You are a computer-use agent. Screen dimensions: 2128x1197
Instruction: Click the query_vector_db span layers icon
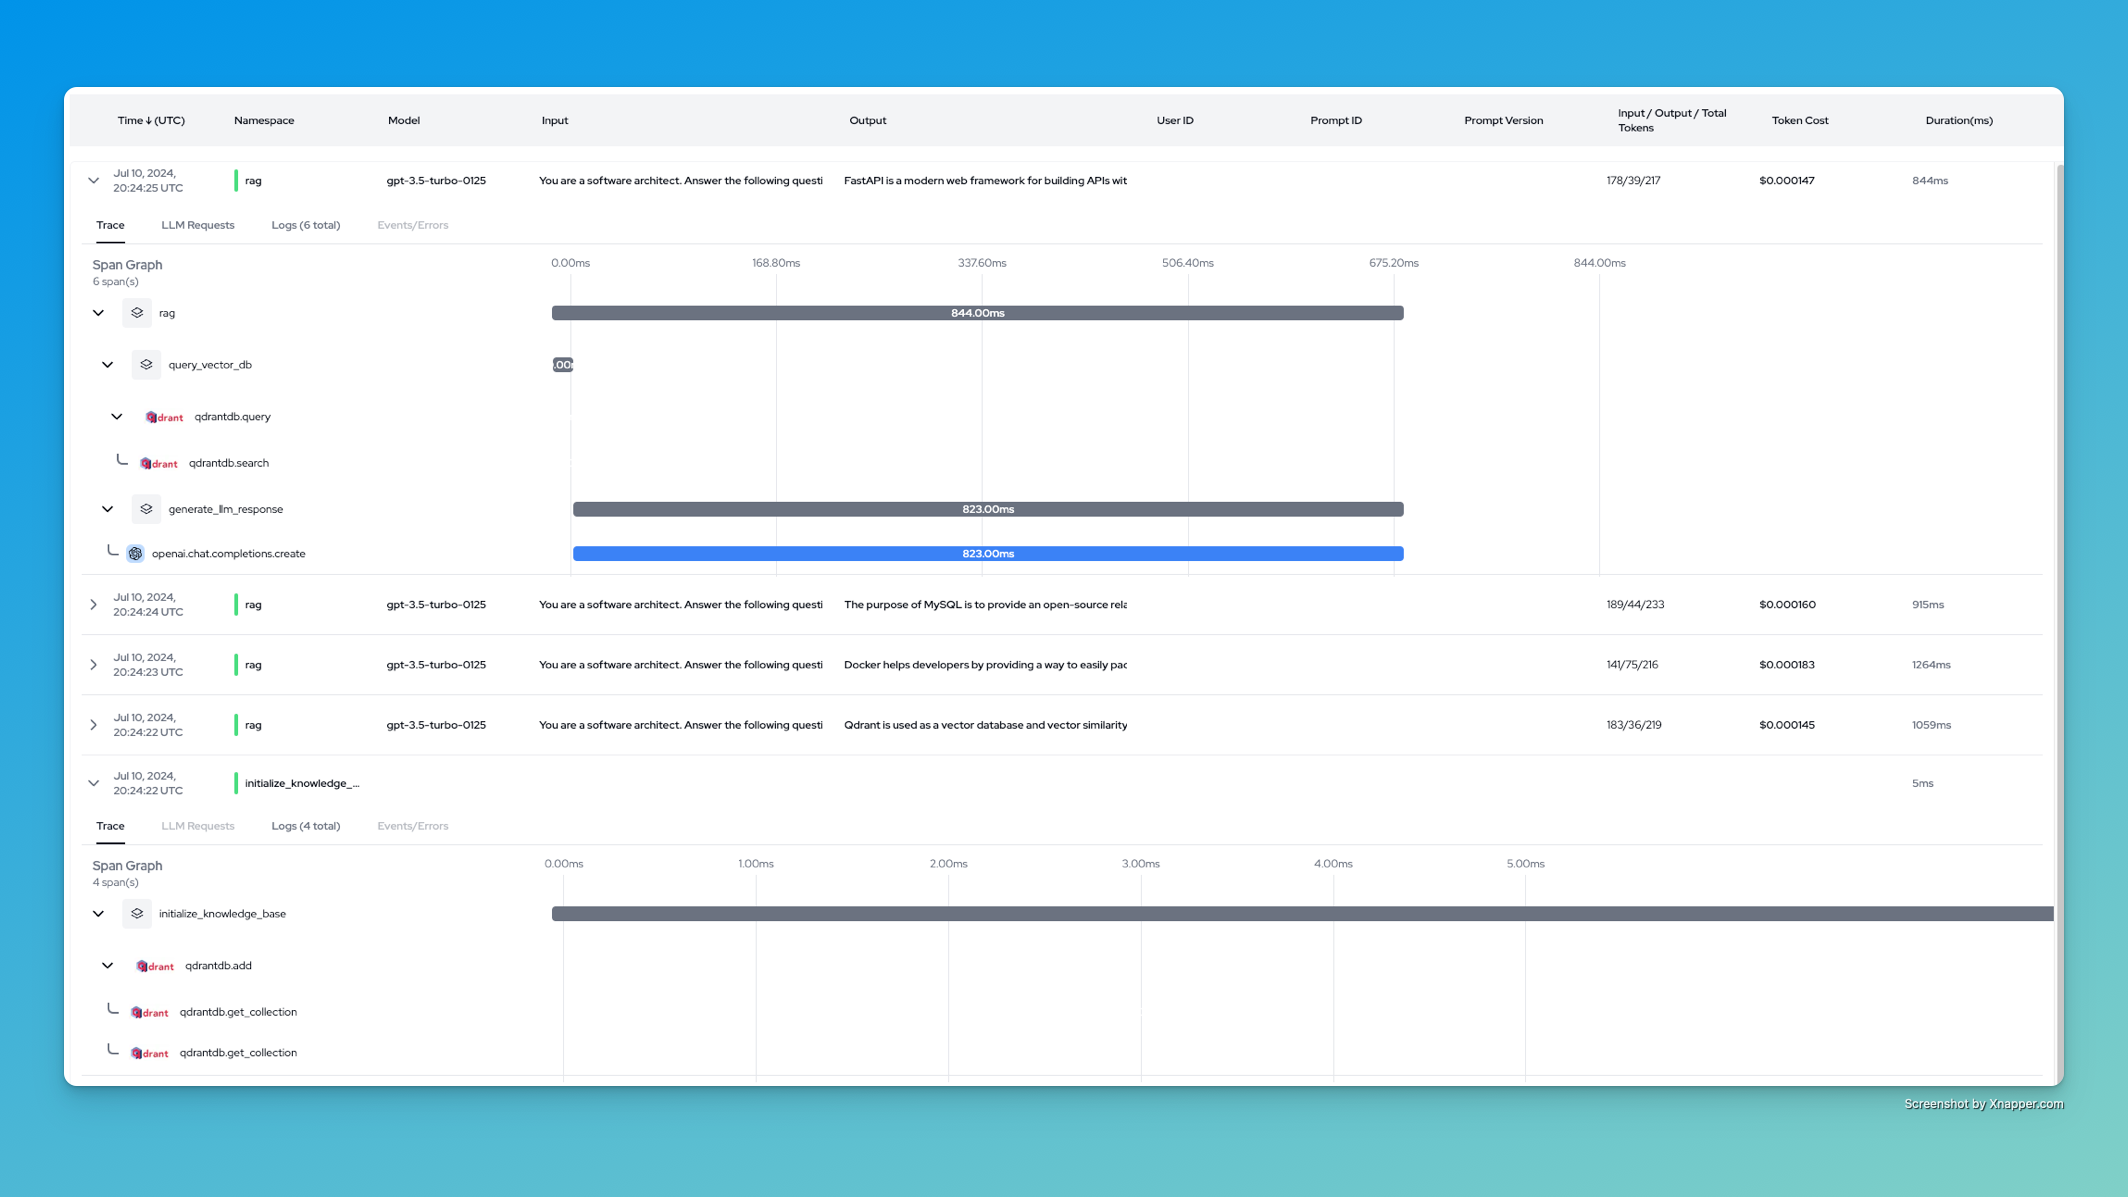pyautogui.click(x=146, y=365)
